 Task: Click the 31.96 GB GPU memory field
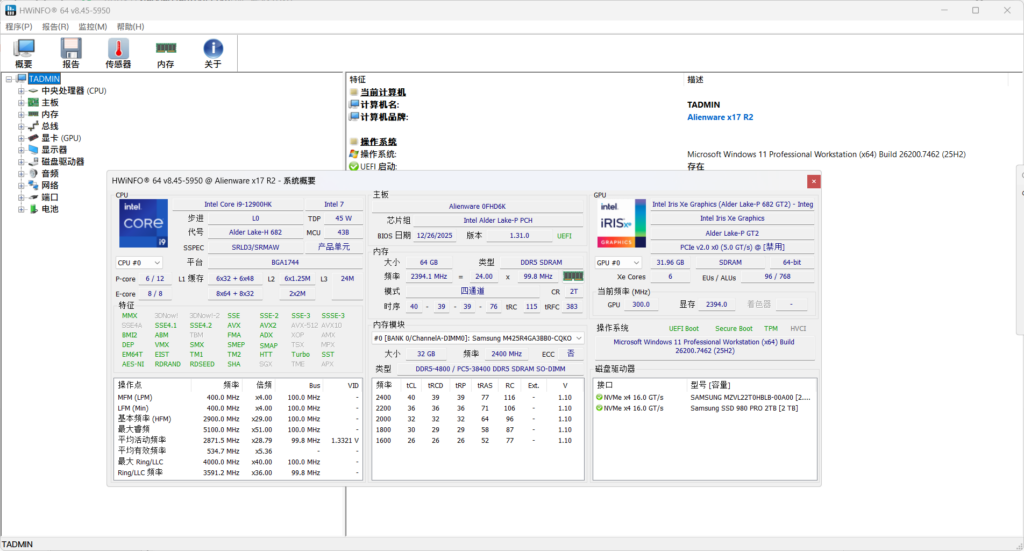(670, 262)
